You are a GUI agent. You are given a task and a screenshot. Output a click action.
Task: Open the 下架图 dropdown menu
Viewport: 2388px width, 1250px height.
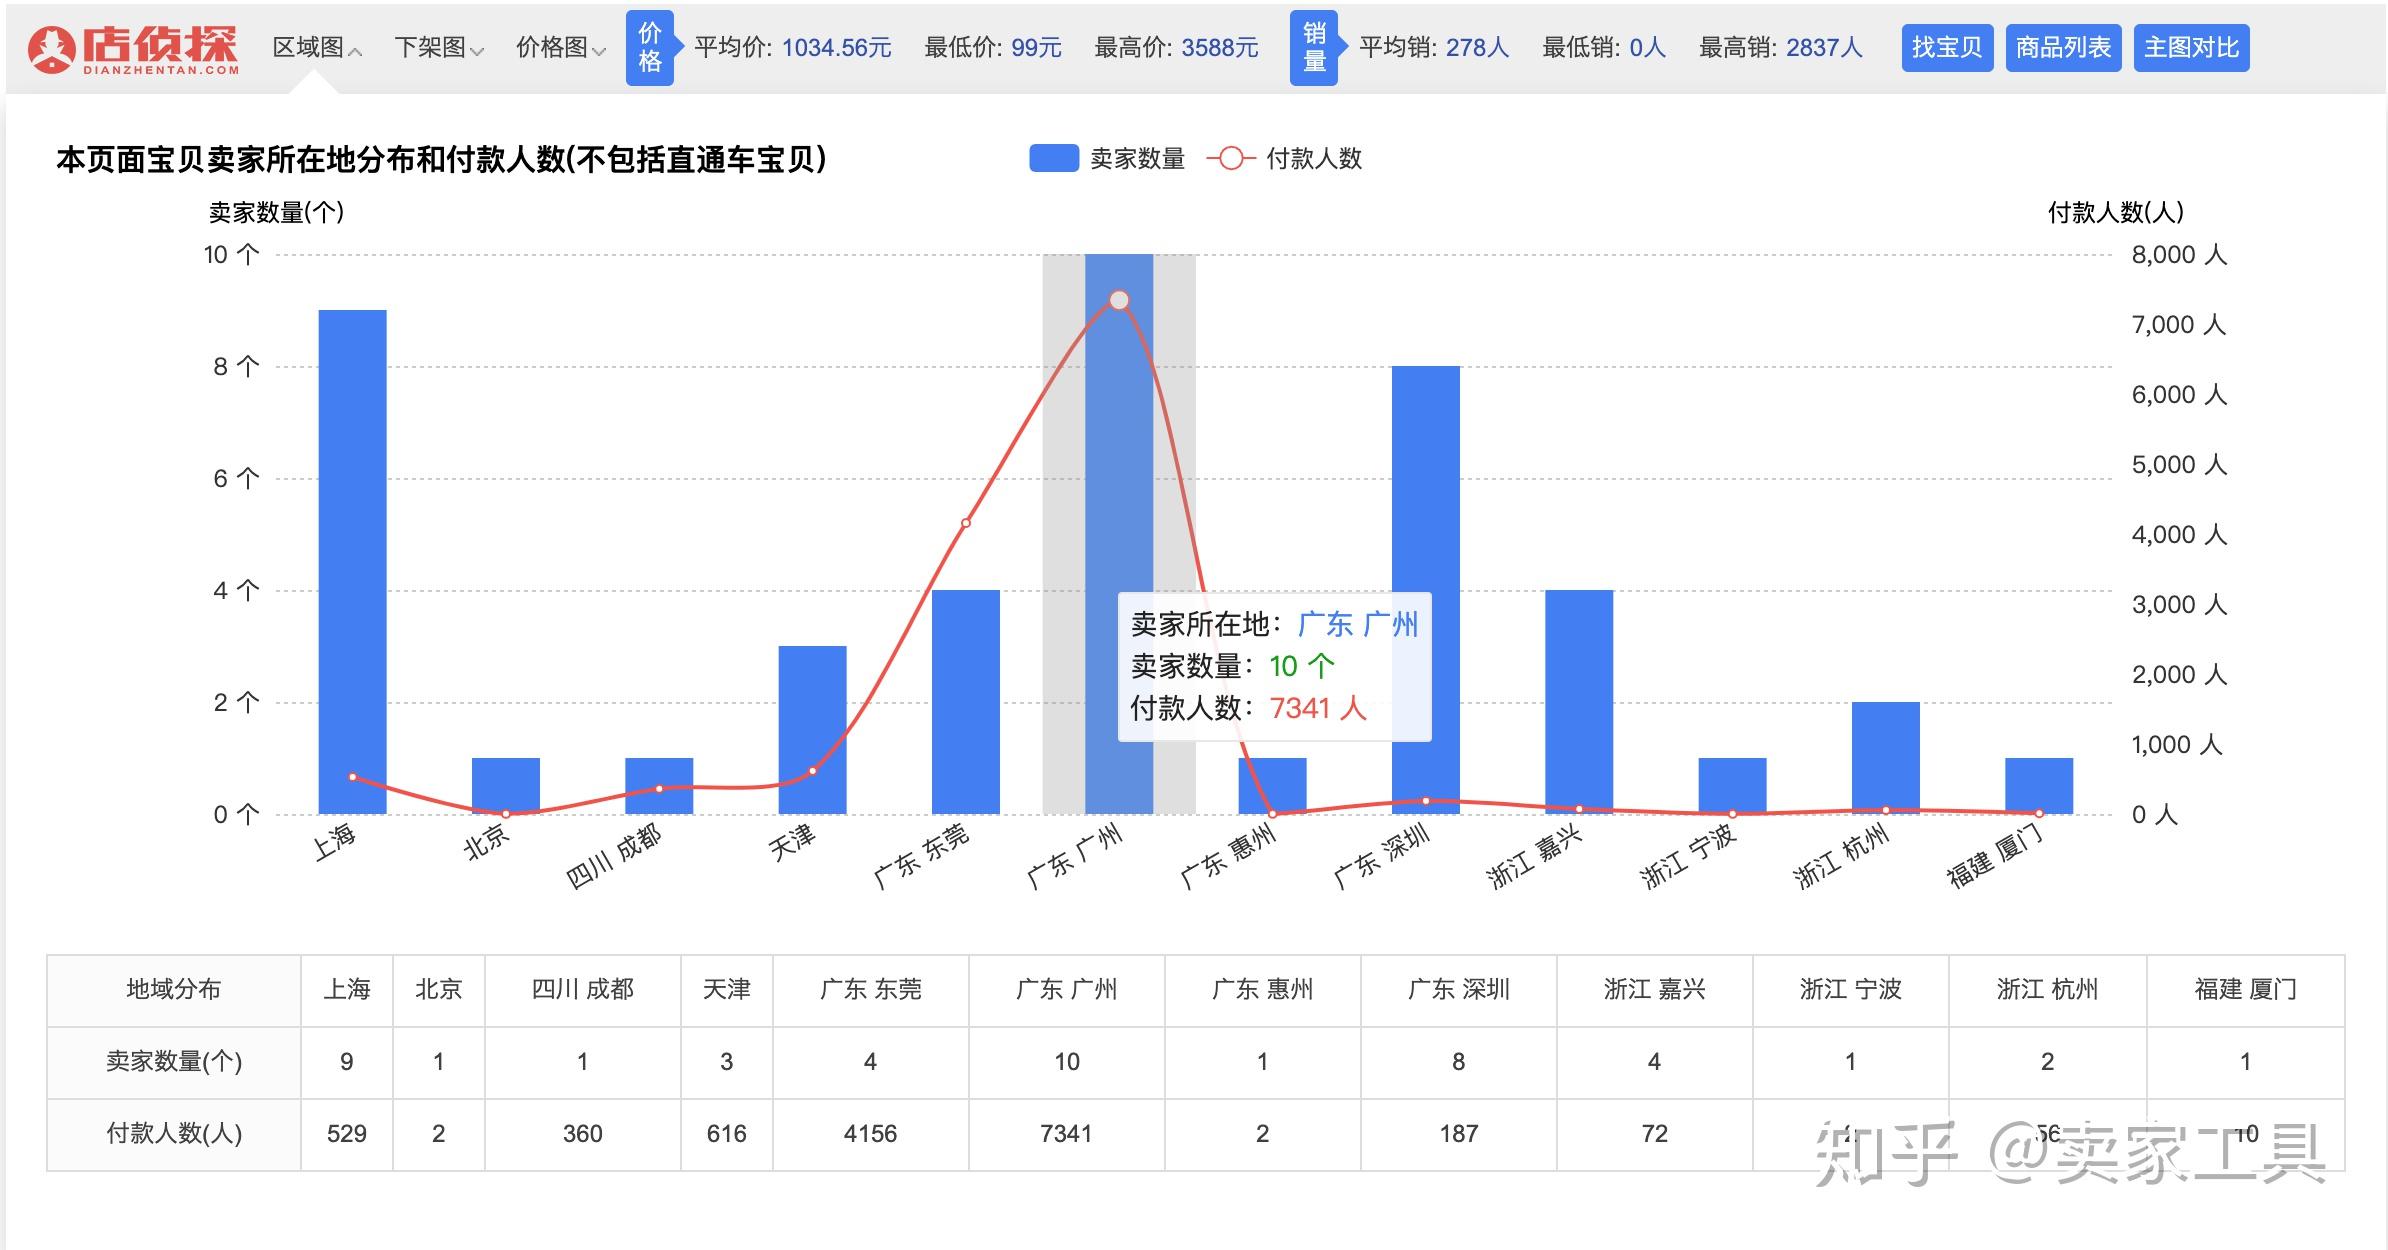click(439, 48)
